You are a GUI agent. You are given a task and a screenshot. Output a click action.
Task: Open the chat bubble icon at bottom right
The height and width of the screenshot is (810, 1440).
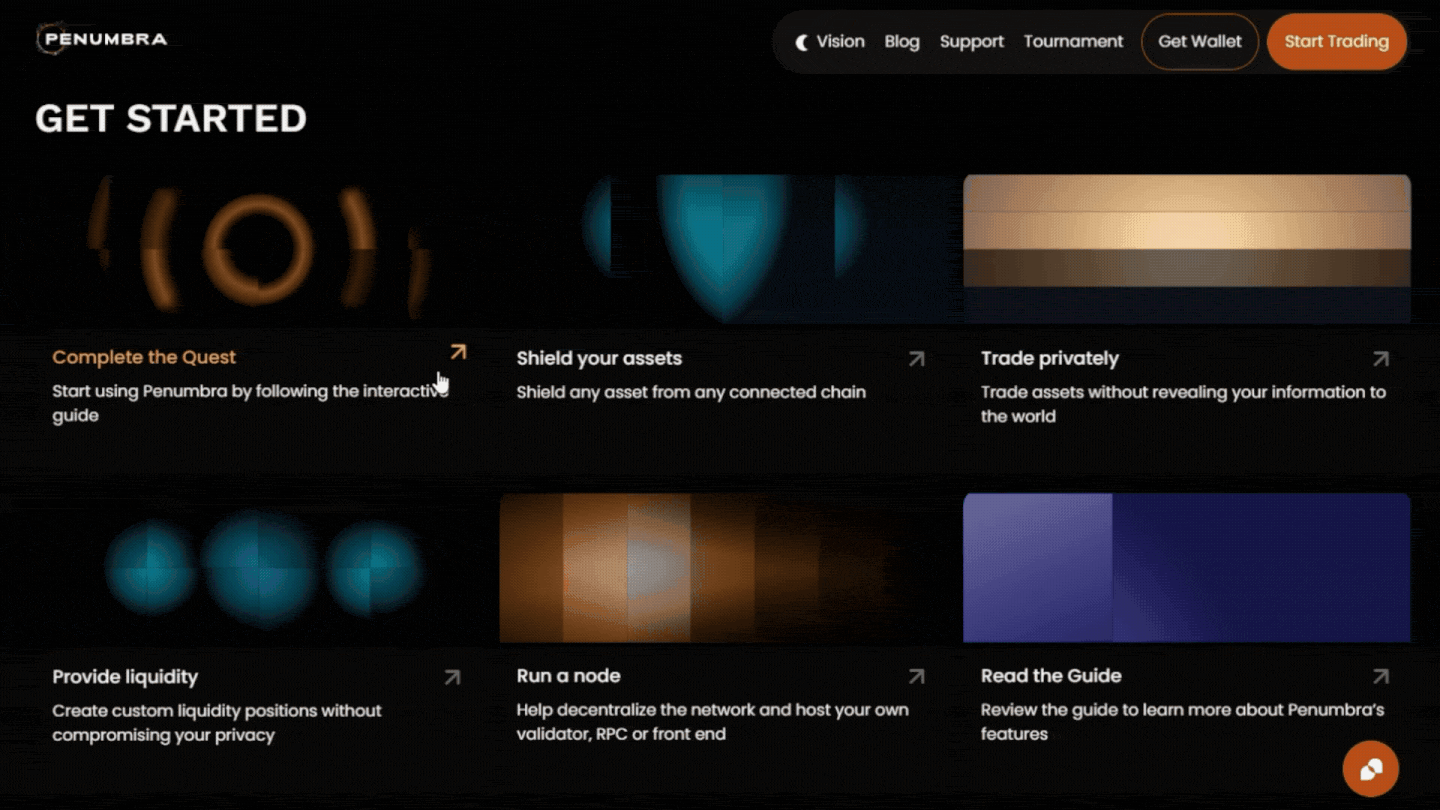tap(1371, 768)
